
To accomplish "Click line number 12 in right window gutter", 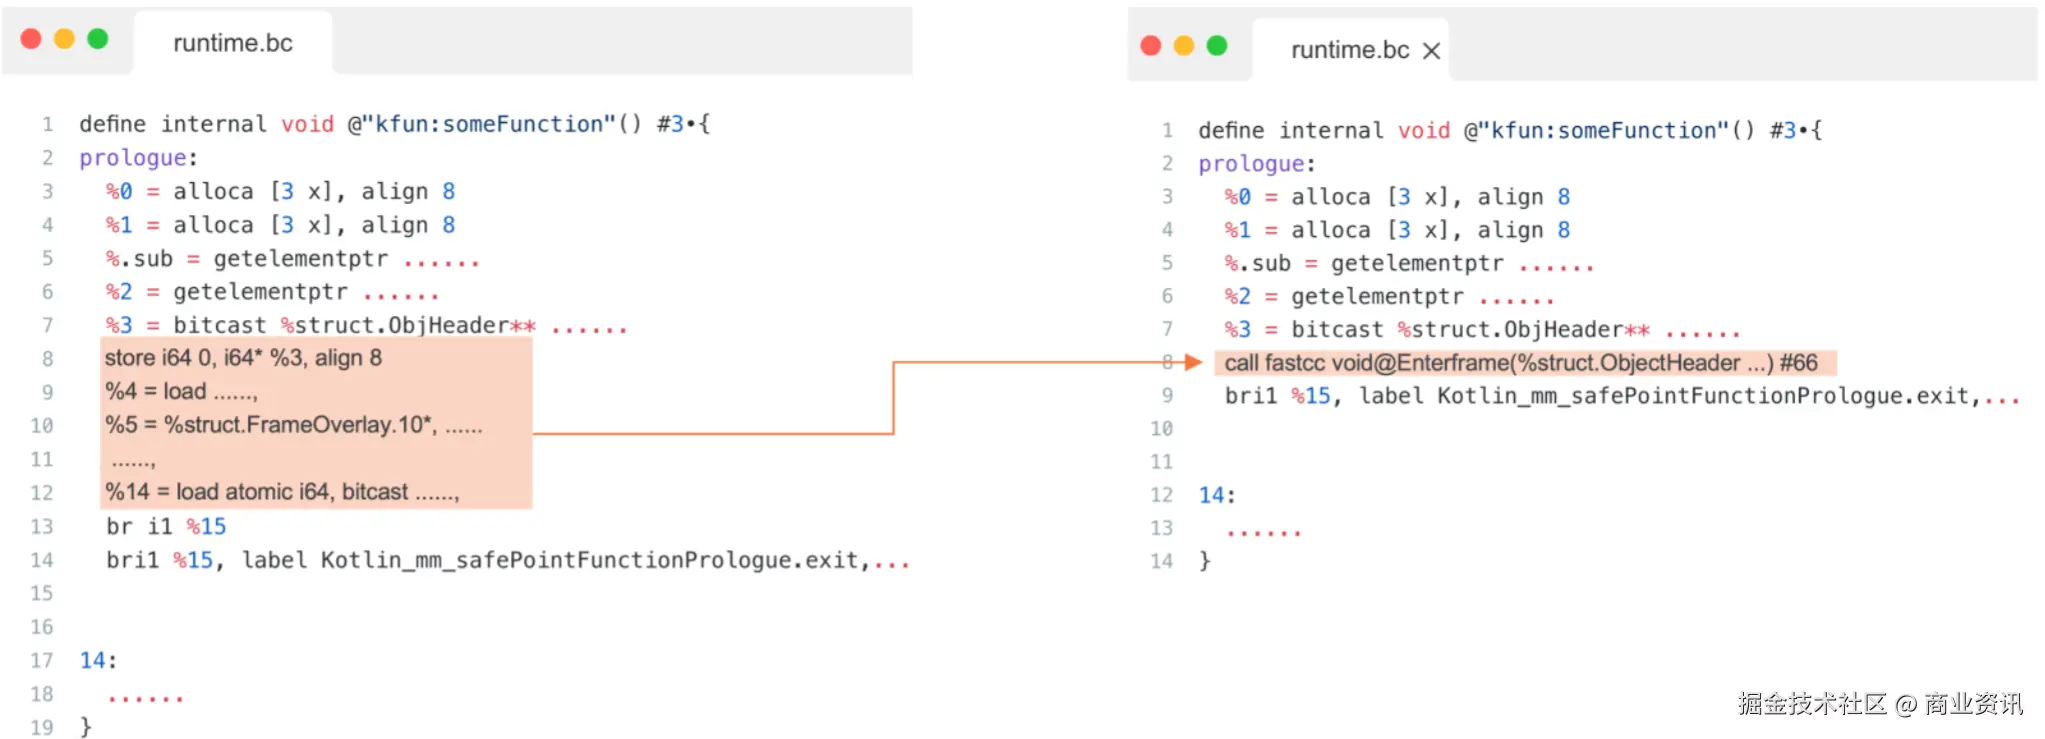I will pos(1161,495).
